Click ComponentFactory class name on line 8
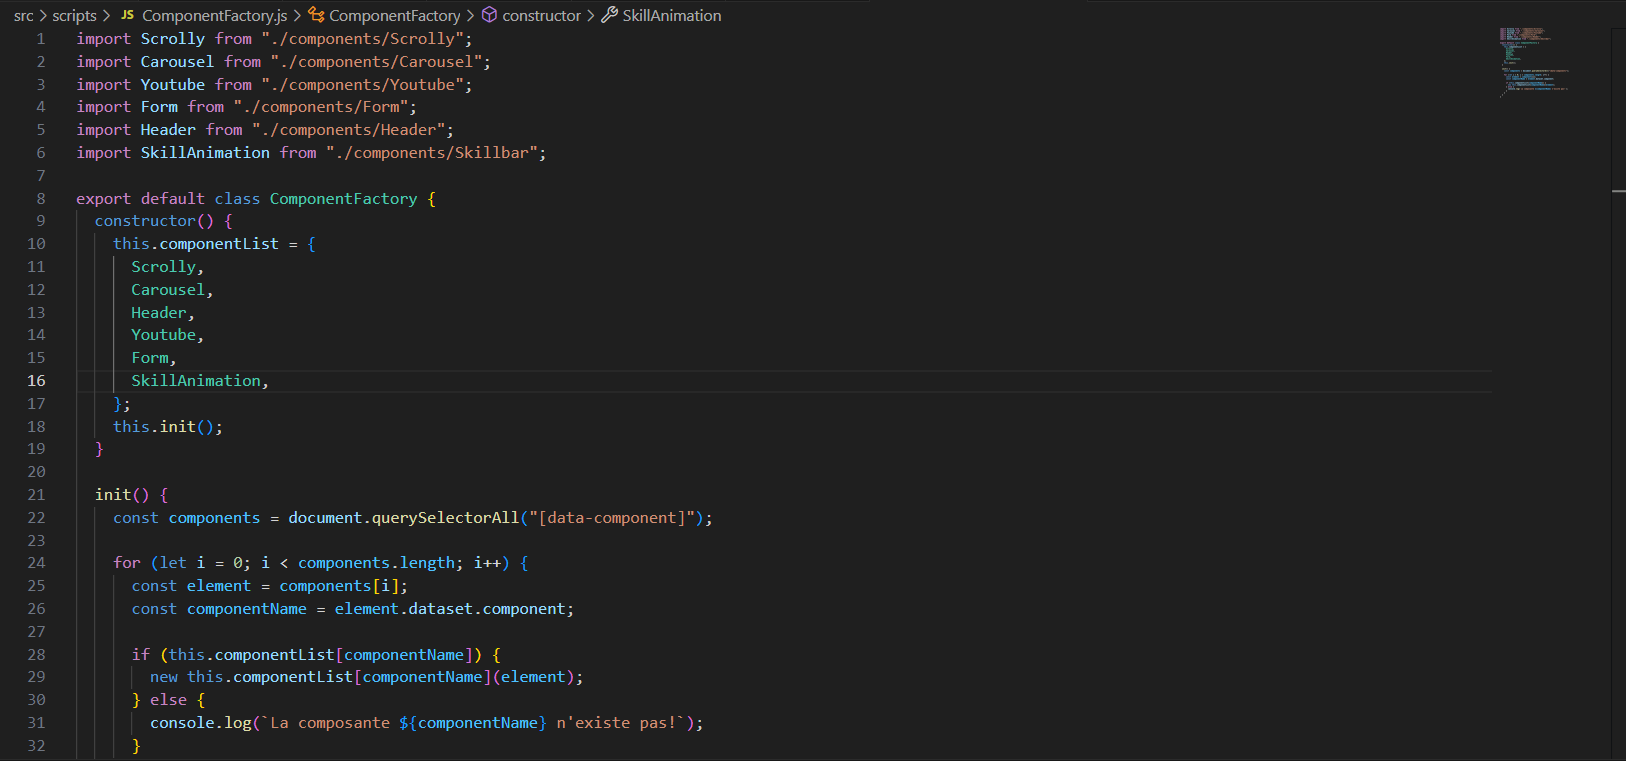Viewport: 1626px width, 761px height. [343, 199]
